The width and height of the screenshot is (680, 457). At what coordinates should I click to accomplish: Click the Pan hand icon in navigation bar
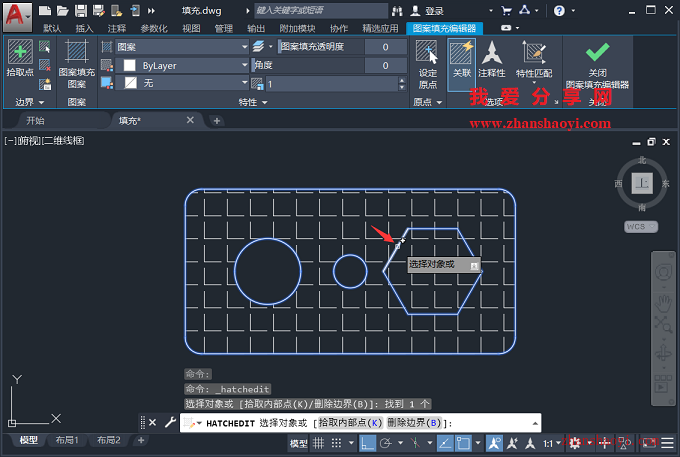(x=663, y=303)
